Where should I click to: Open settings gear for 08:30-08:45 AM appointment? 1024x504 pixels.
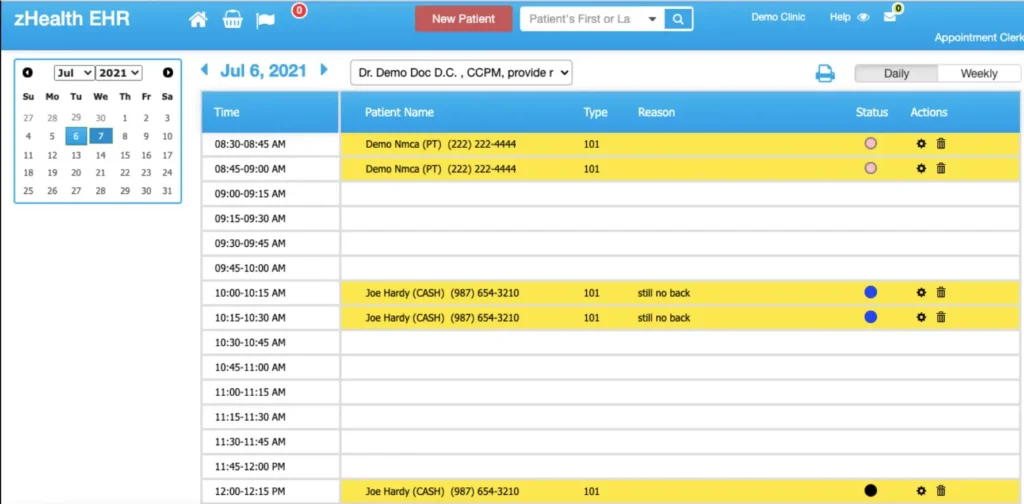(x=921, y=144)
